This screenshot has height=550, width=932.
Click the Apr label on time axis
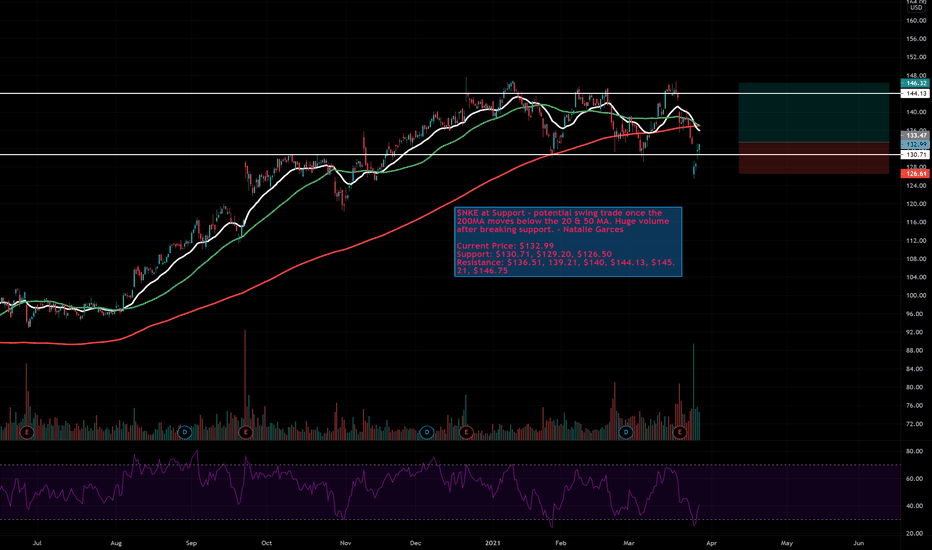click(711, 543)
